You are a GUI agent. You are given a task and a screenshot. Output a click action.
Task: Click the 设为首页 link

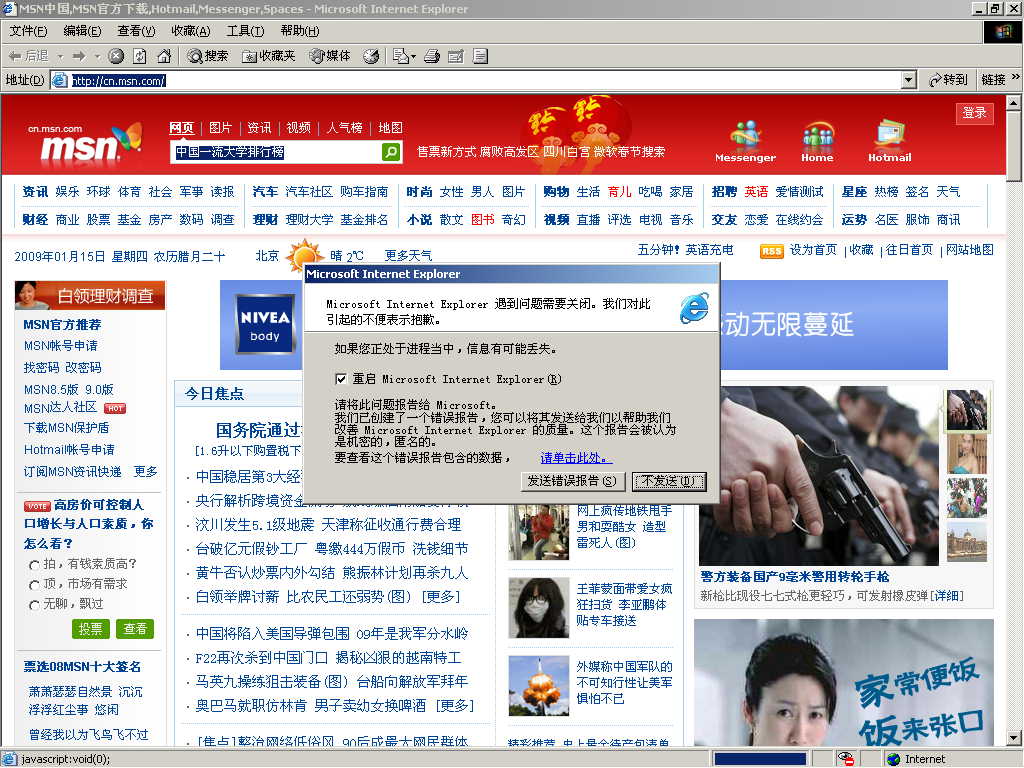(x=813, y=250)
